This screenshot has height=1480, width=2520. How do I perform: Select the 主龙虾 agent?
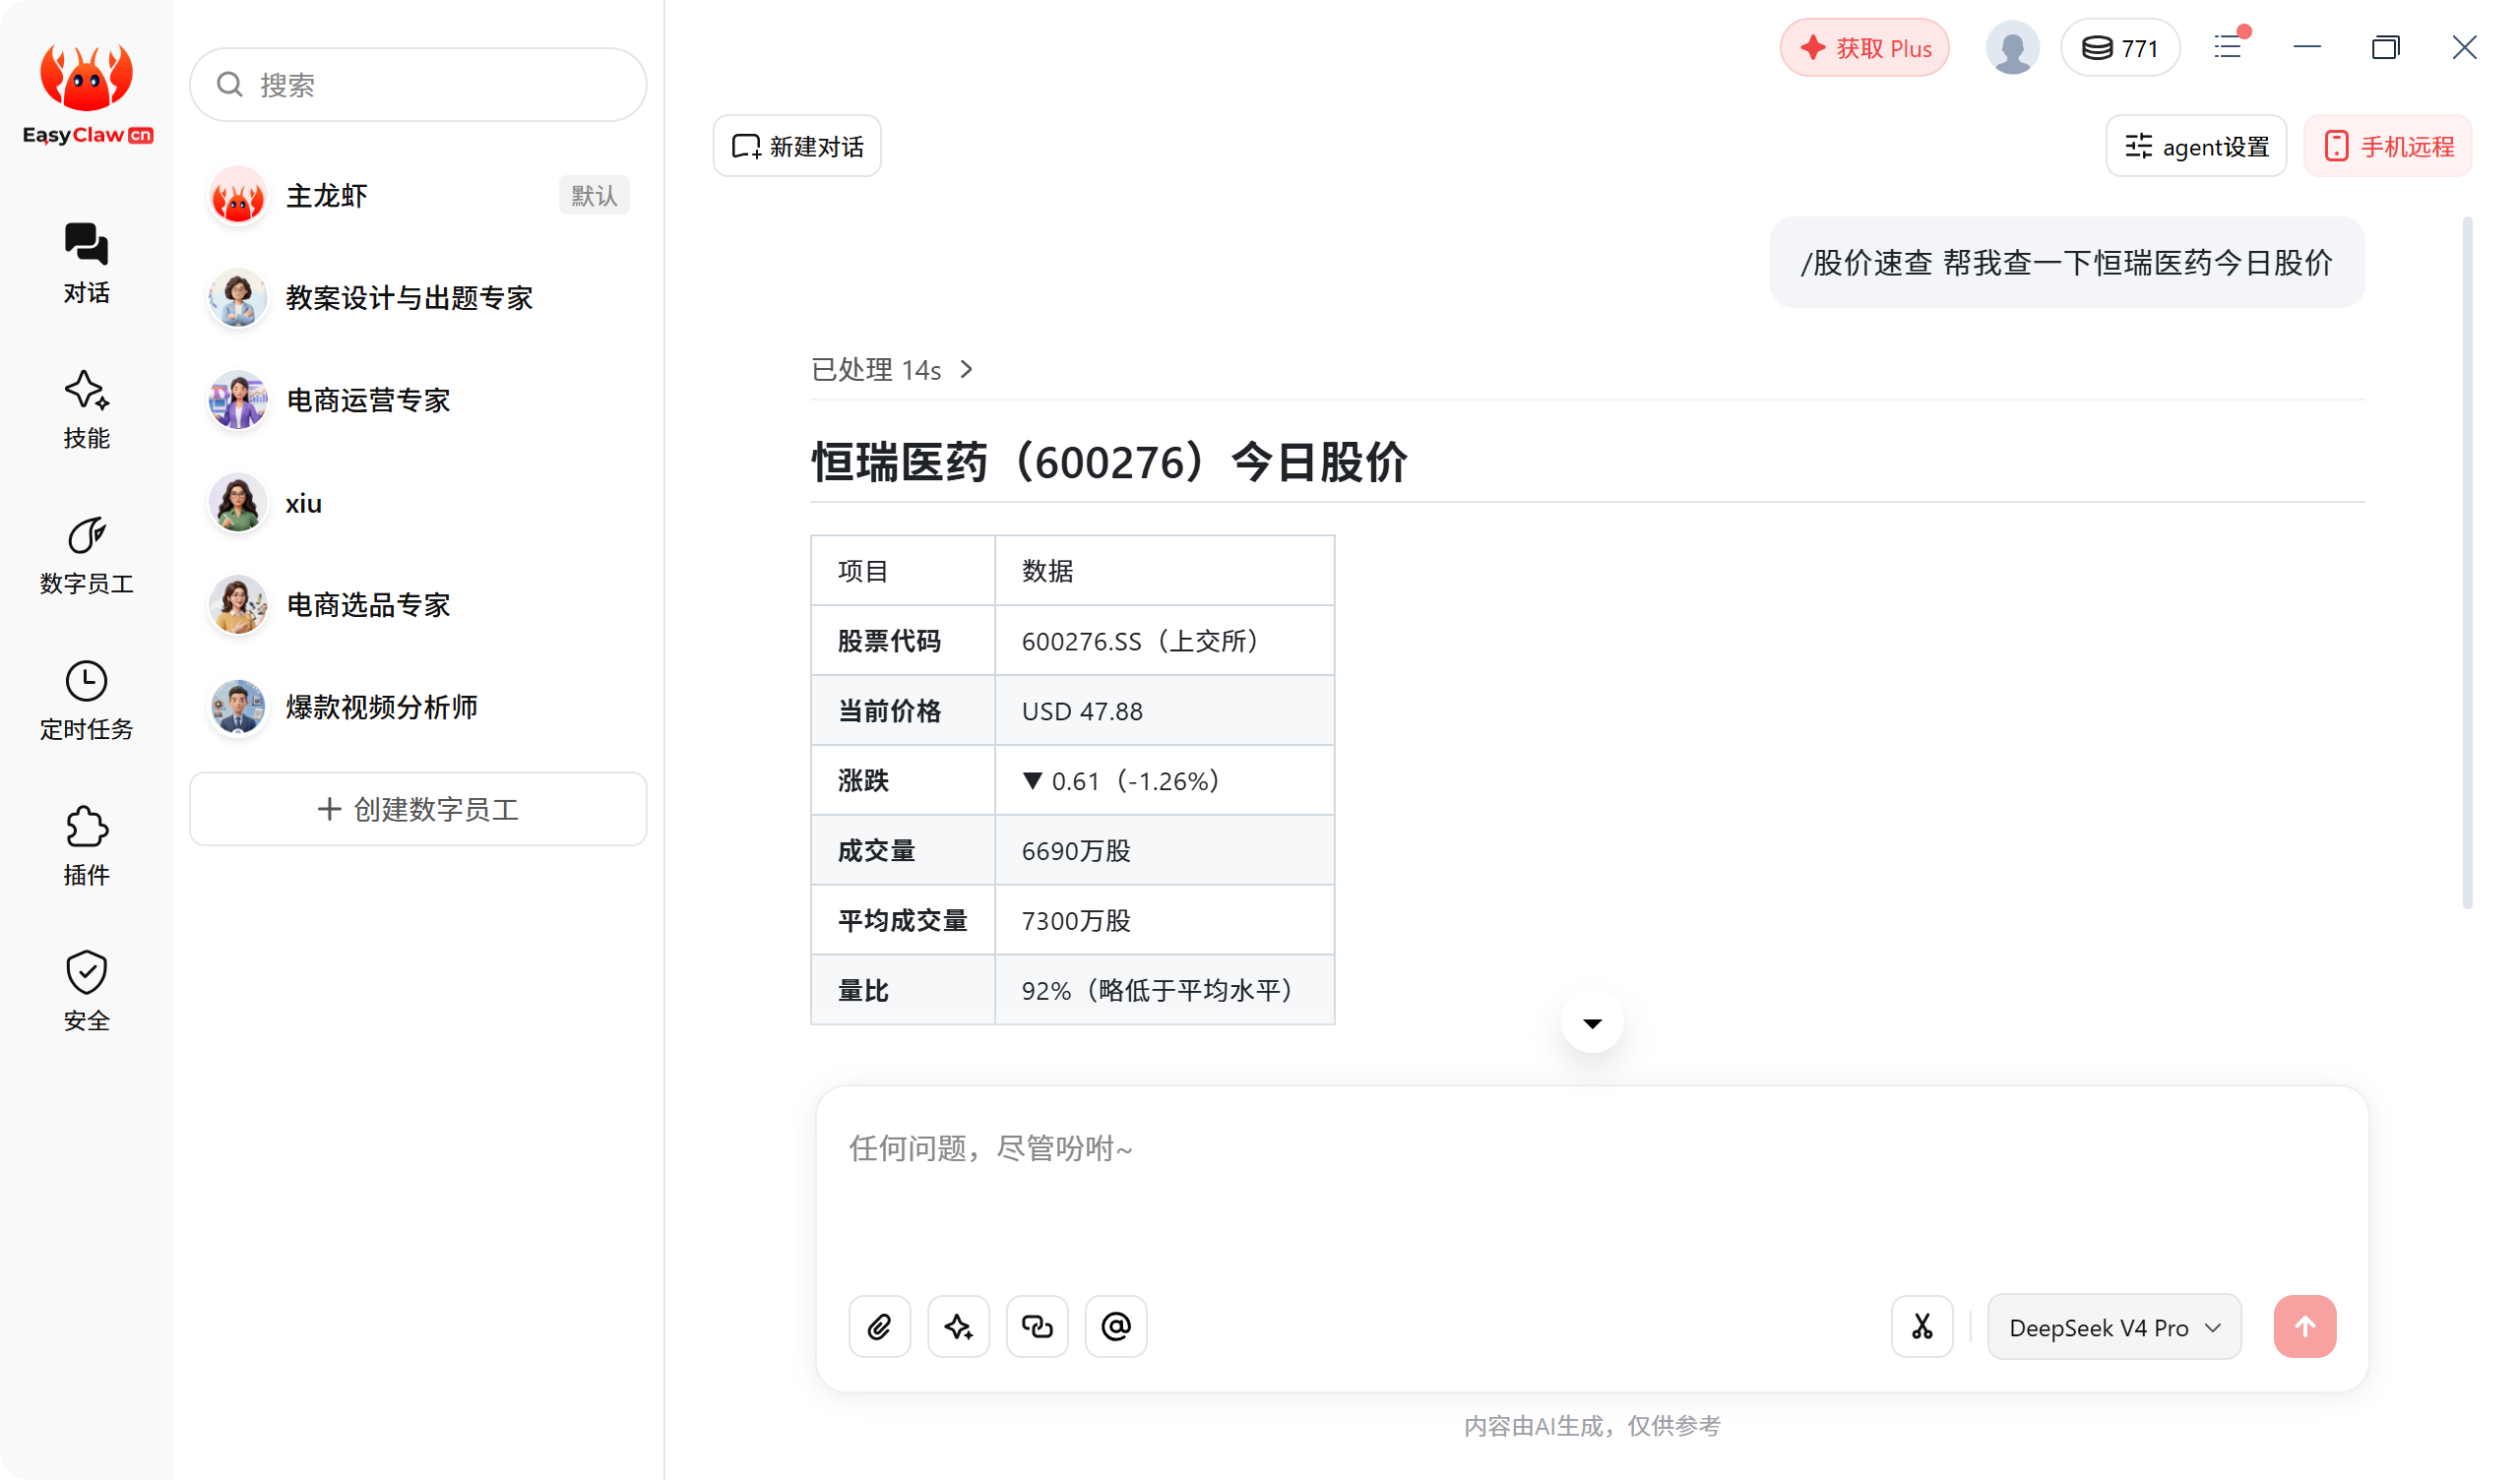[418, 195]
